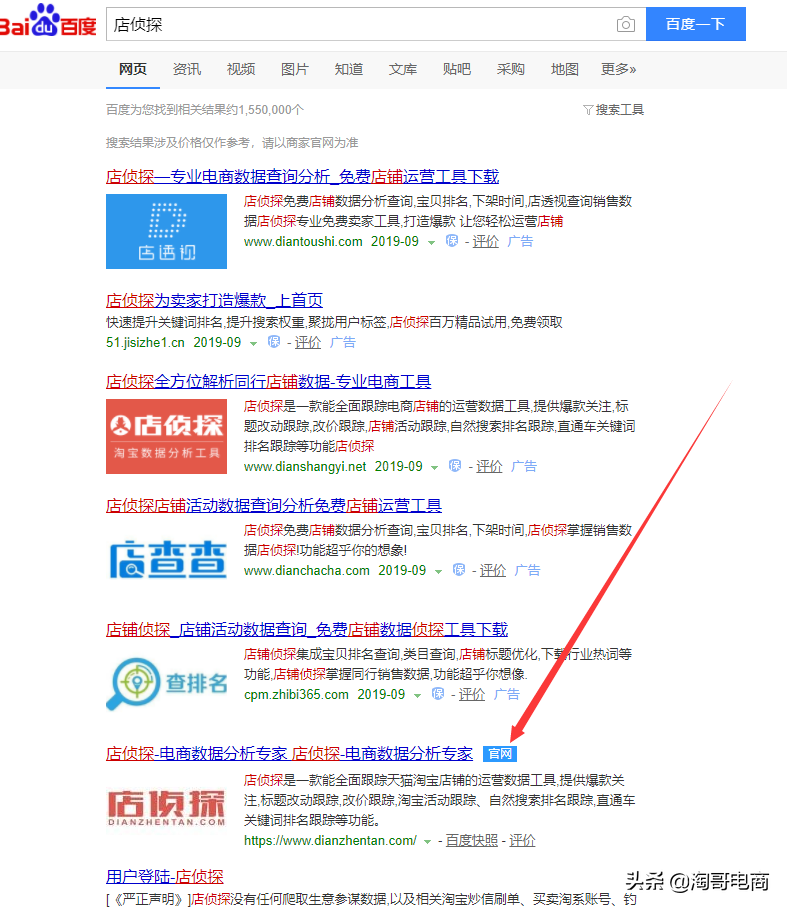Open result 店侦探全方位解析同行店铺数据

tap(268, 381)
